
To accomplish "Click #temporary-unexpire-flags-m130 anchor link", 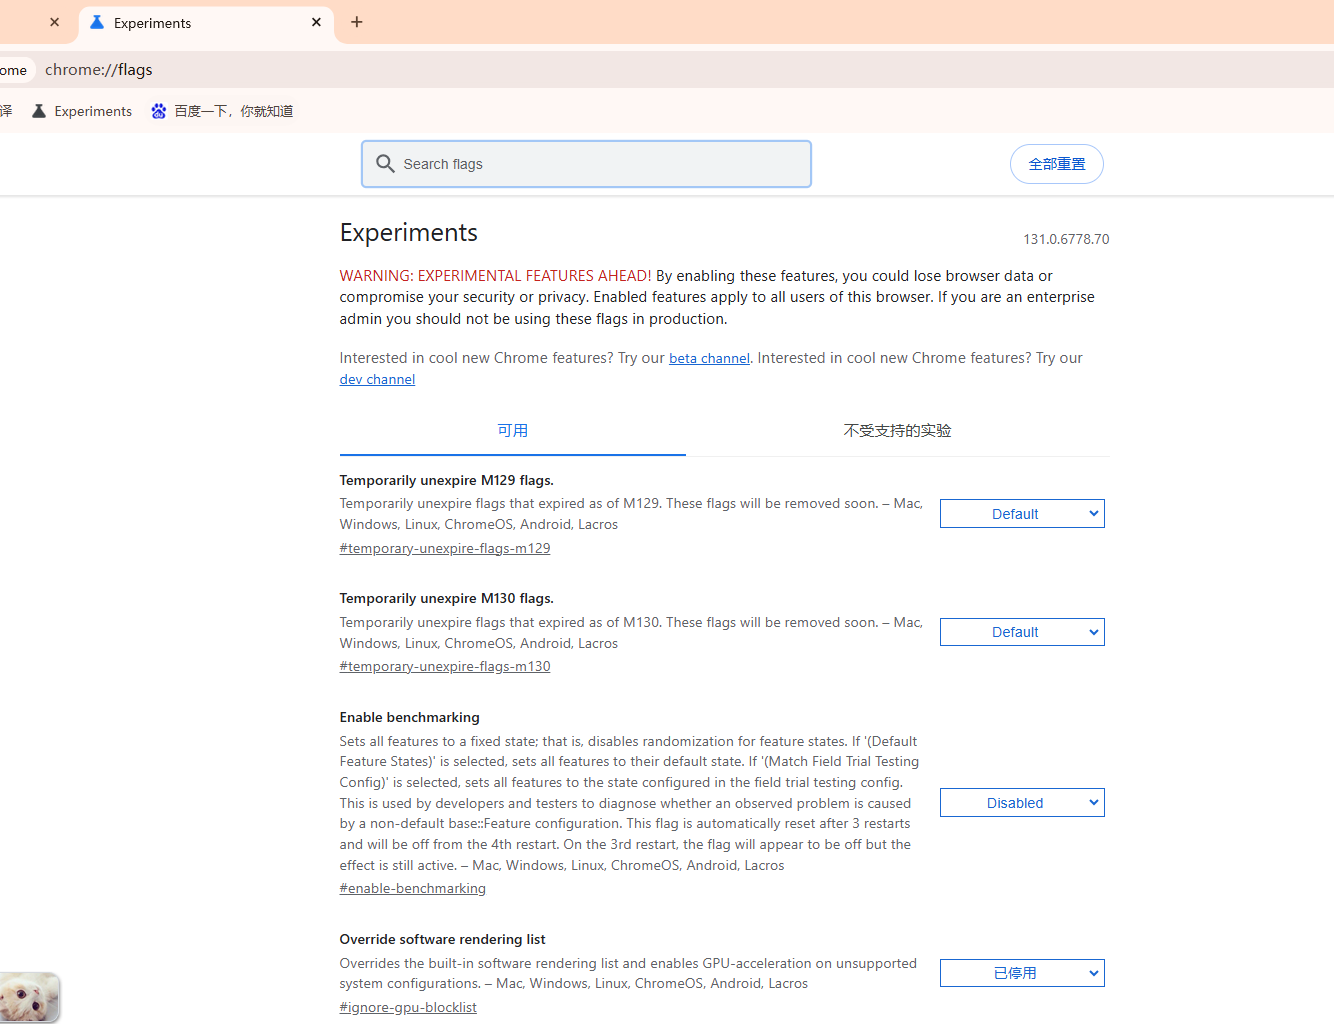I will (445, 666).
